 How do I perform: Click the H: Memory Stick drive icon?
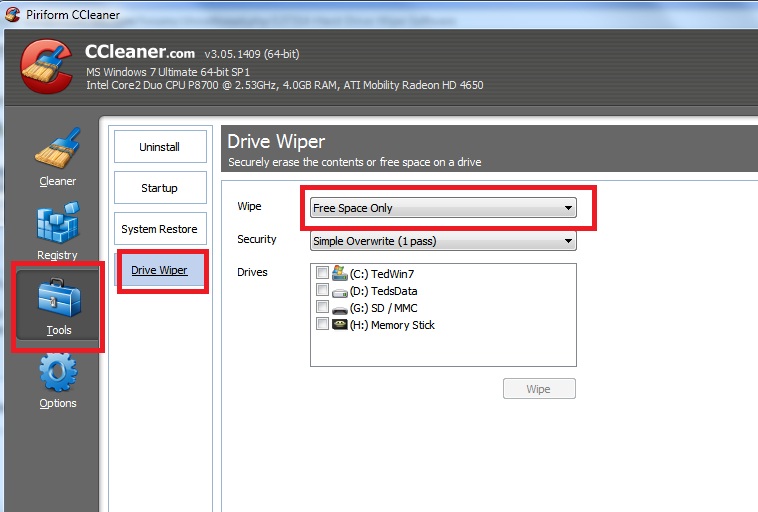(x=339, y=325)
